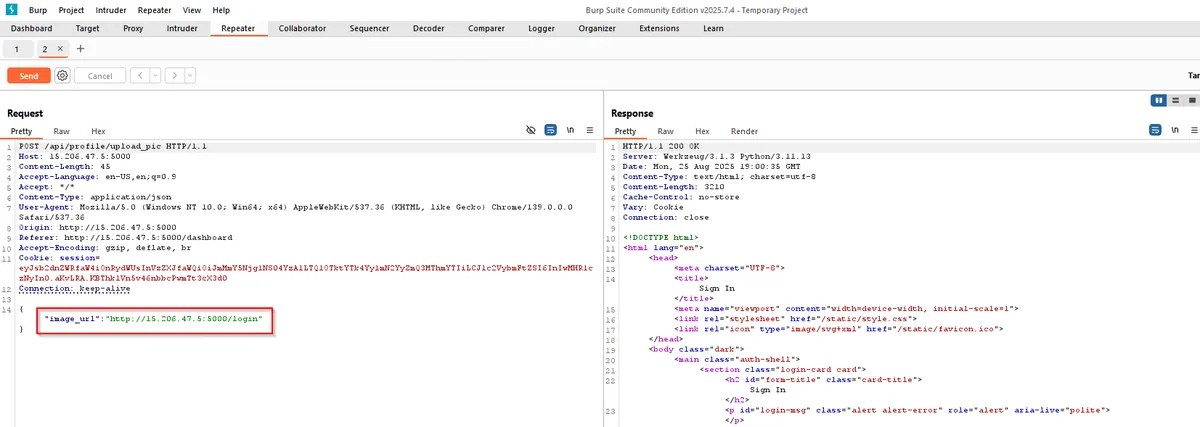Open the Intruder menu in menu bar
Image resolution: width=1200 pixels, height=427 pixels.
tap(111, 9)
